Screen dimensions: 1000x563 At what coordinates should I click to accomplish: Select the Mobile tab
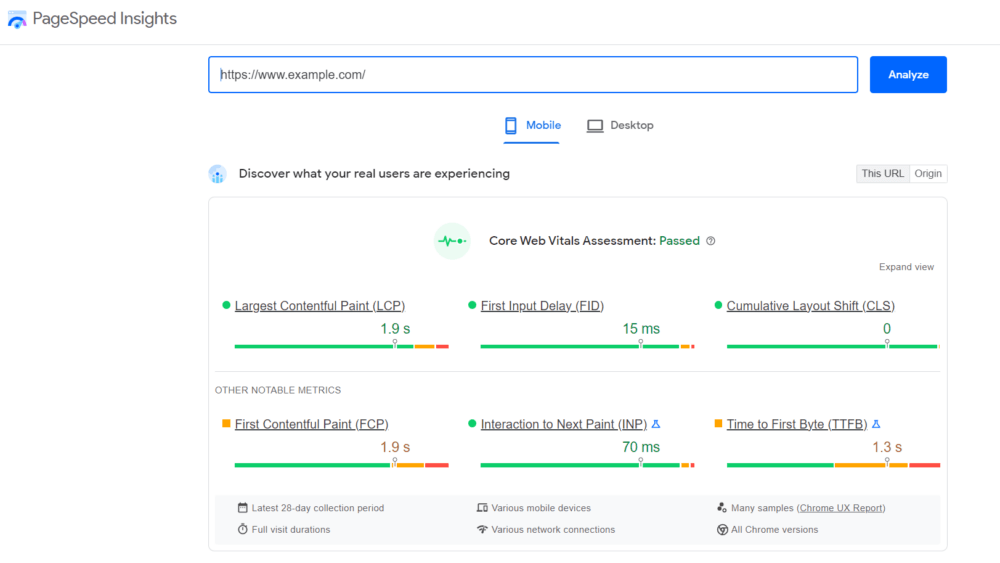pos(532,126)
